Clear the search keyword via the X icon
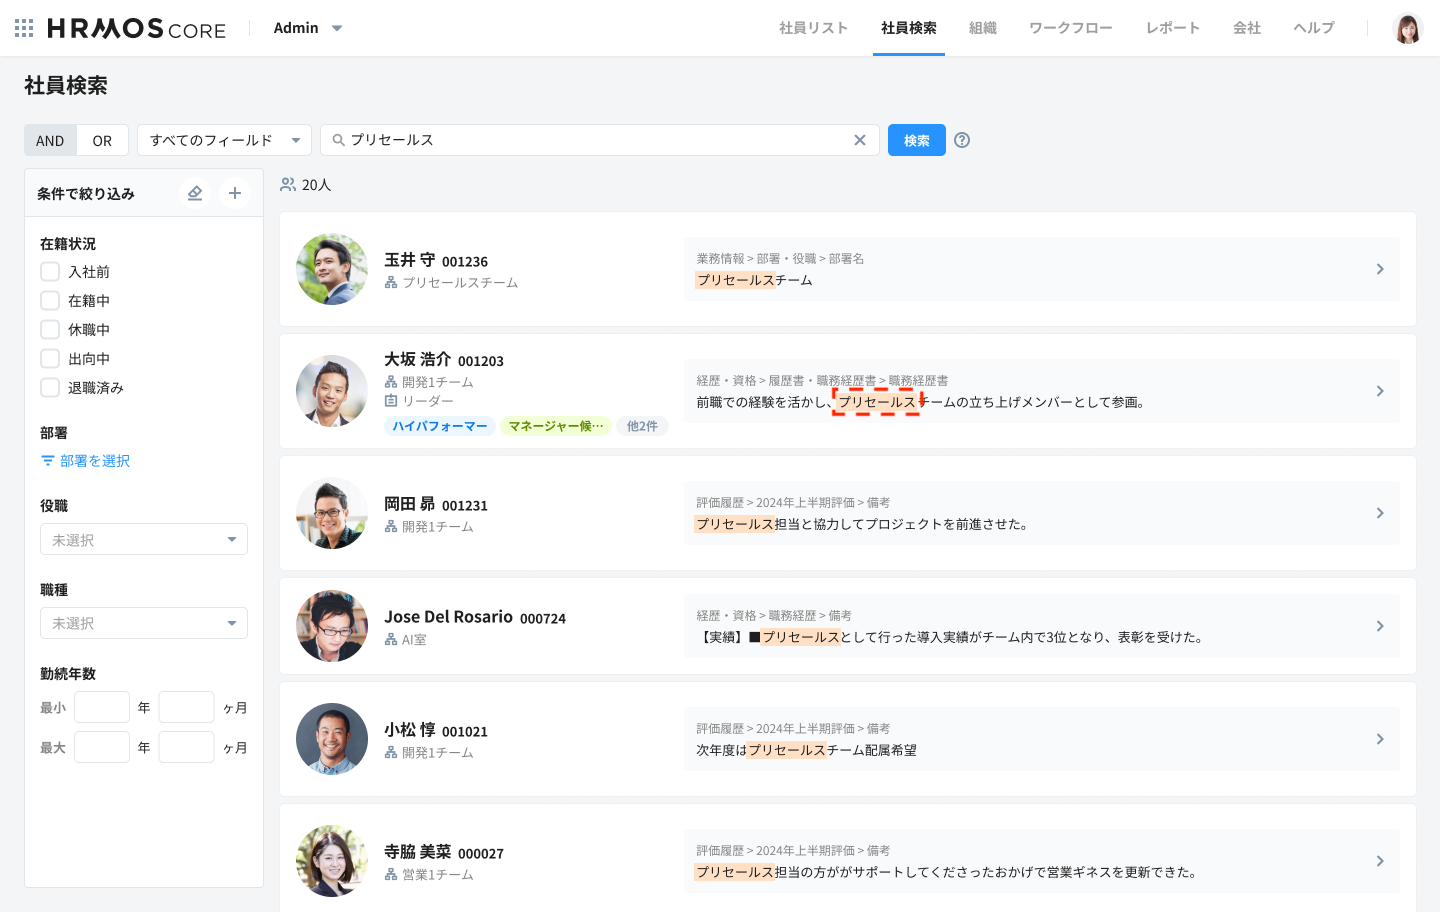The width and height of the screenshot is (1440, 912). [860, 140]
